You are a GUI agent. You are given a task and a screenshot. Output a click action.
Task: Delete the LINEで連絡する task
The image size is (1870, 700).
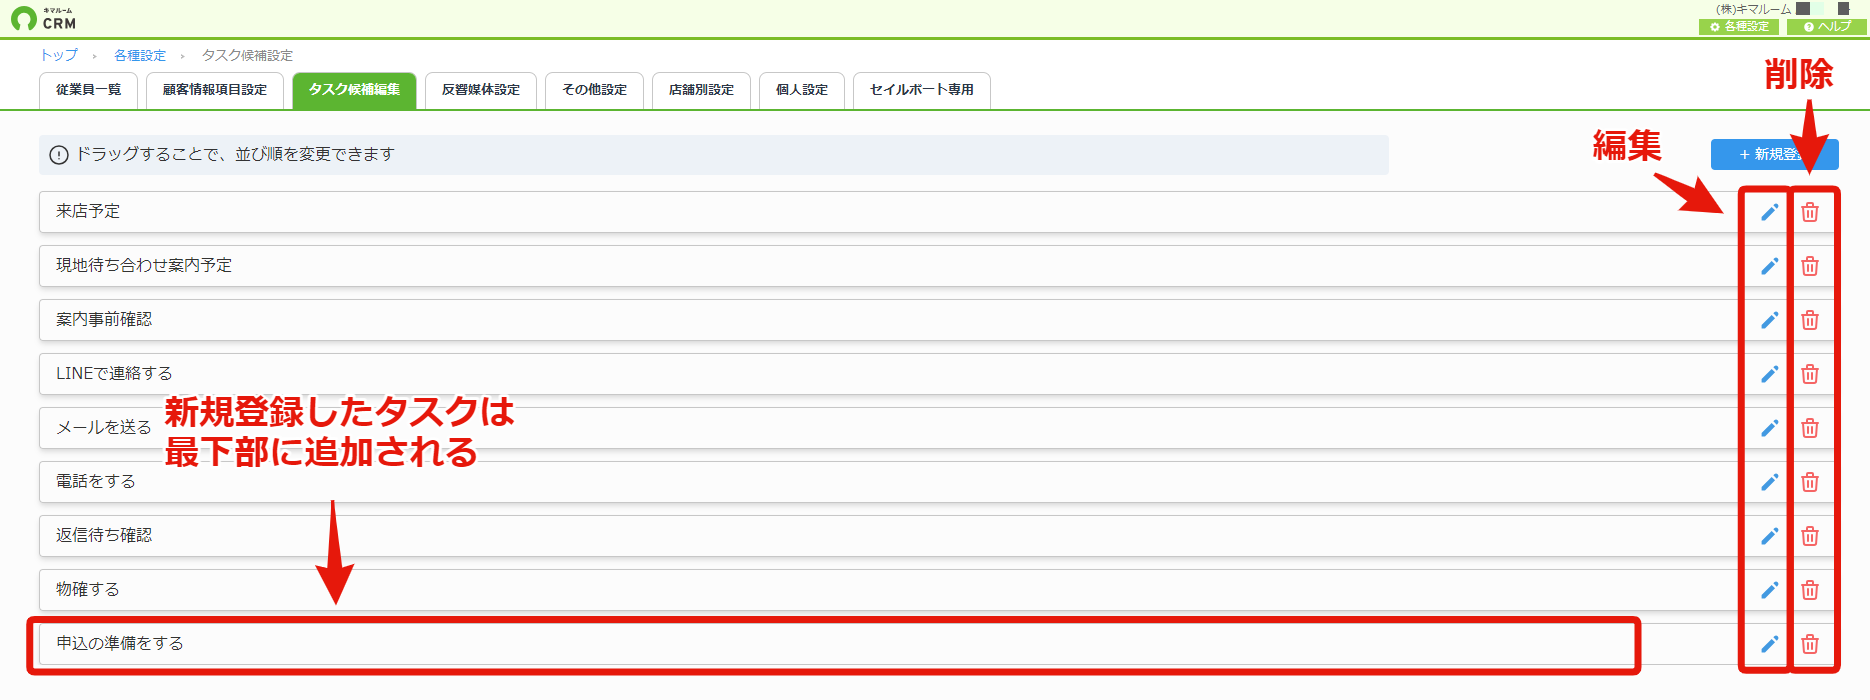[x=1810, y=374]
